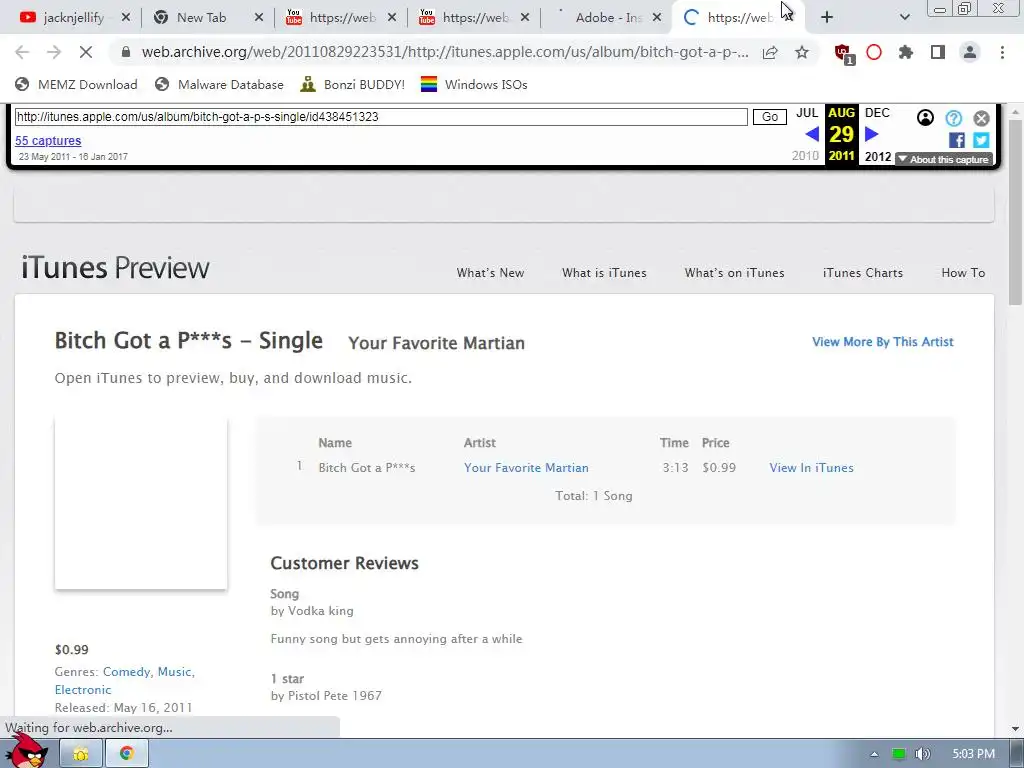Open the Chrome profile avatar
The width and height of the screenshot is (1024, 768).
(x=970, y=52)
